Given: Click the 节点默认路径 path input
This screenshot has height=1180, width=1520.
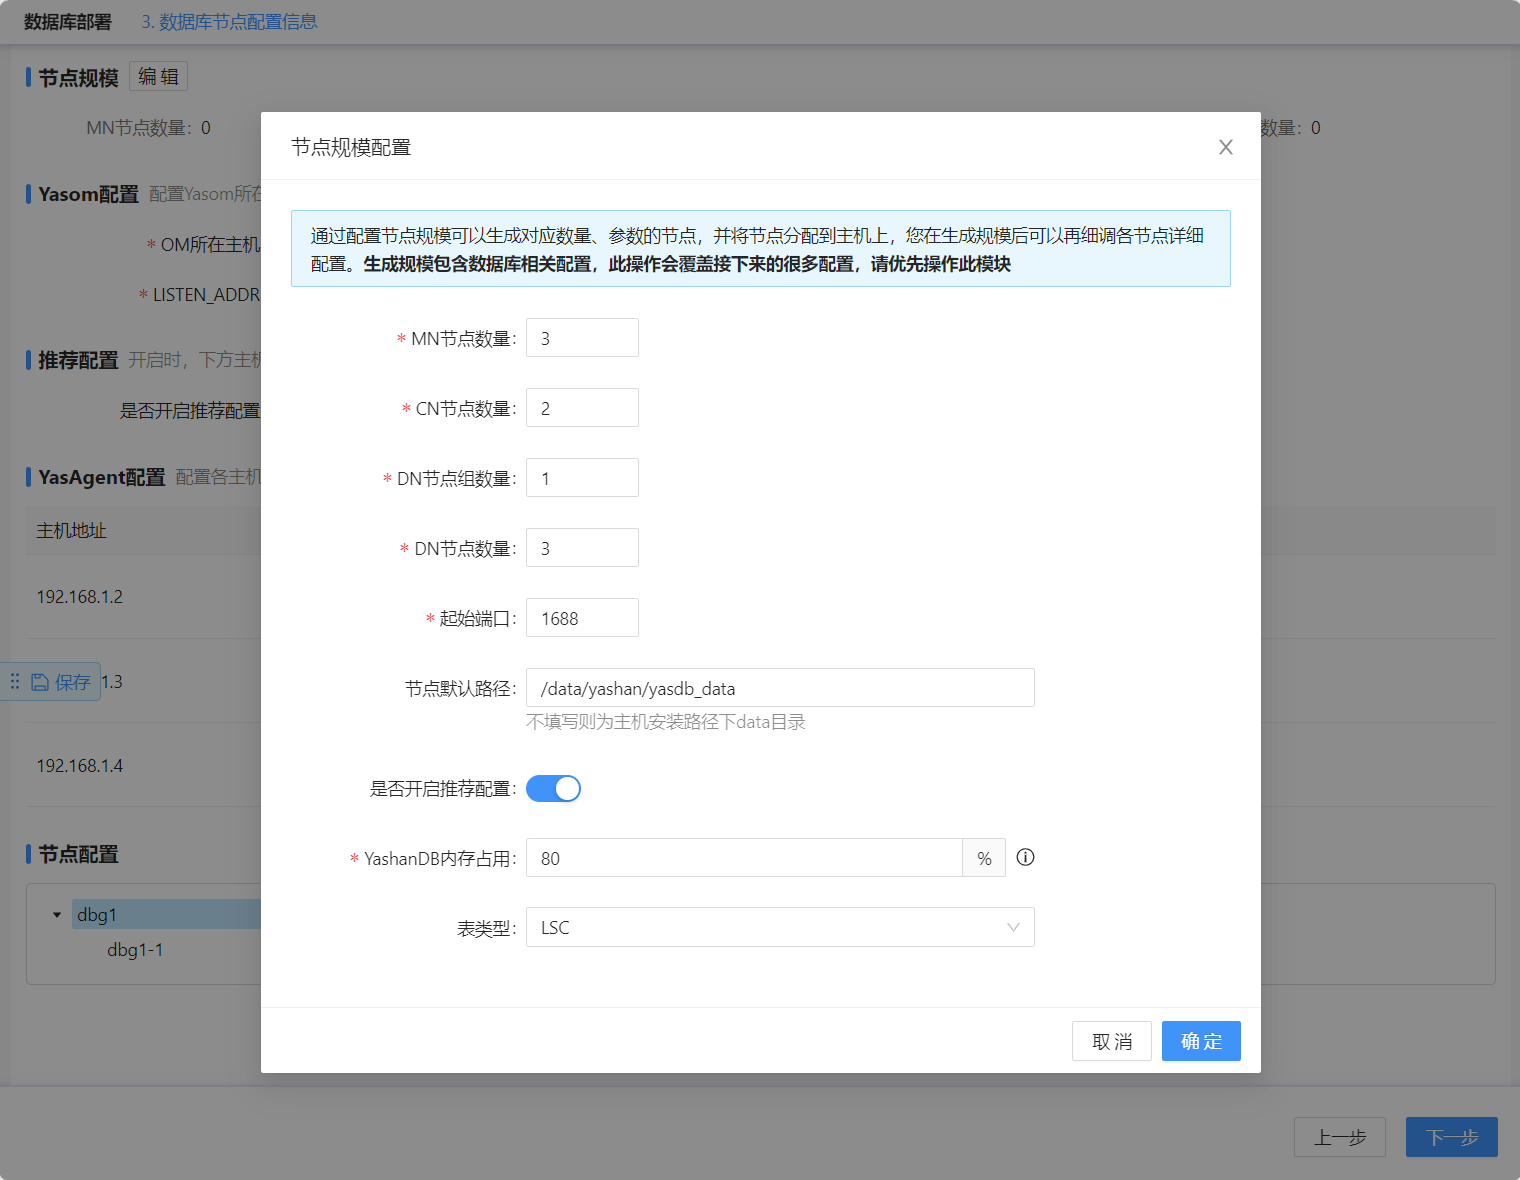Looking at the screenshot, I should [x=779, y=688].
